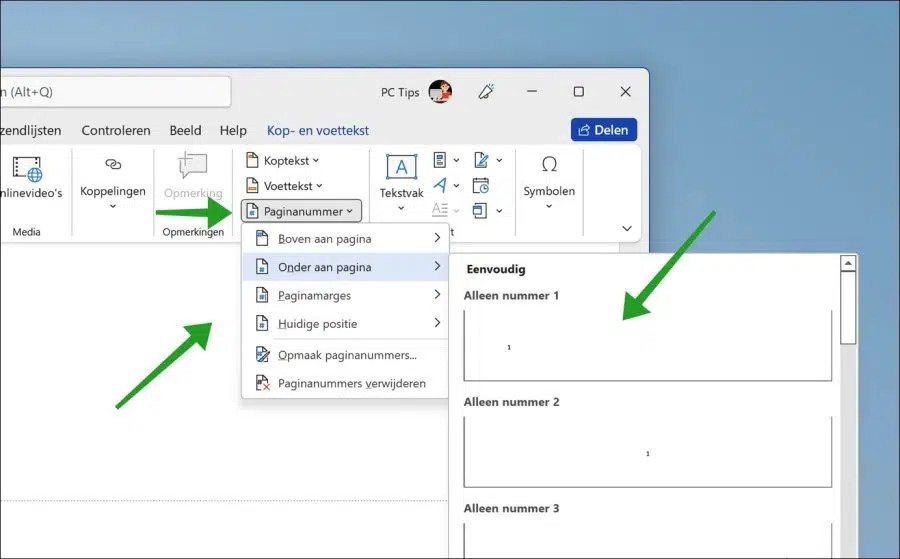Image resolution: width=900 pixels, height=559 pixels.
Task: Collapse the ribbon with the chevron
Action: [x=627, y=228]
